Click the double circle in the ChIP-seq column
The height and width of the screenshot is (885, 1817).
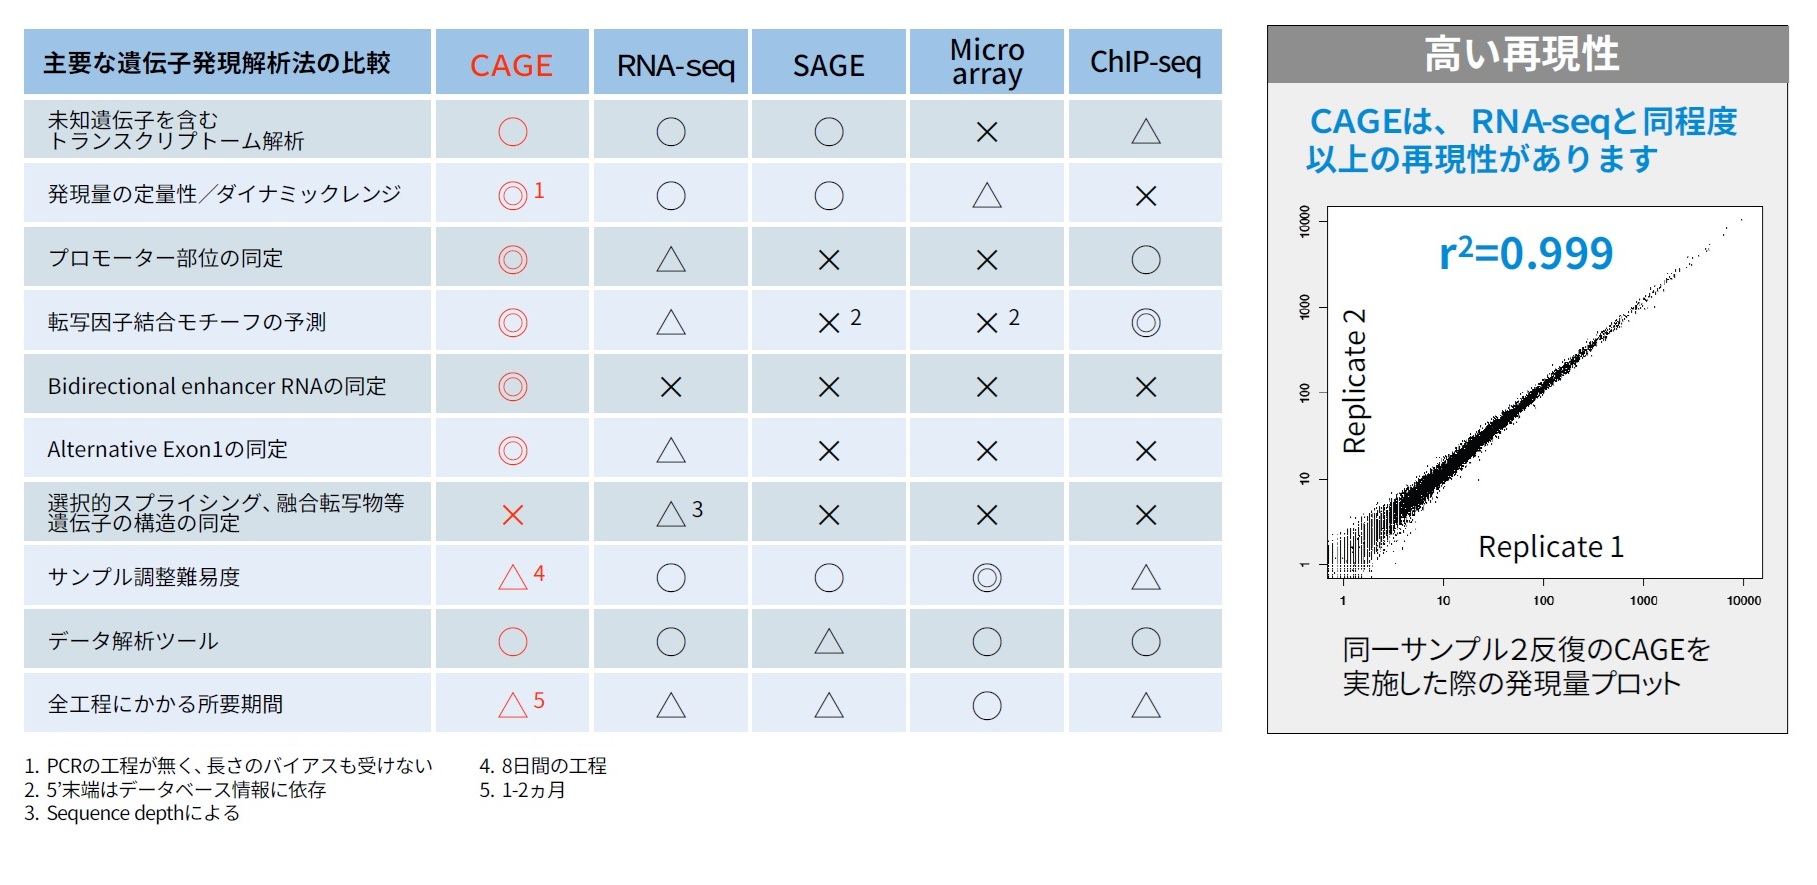pos(1145,323)
